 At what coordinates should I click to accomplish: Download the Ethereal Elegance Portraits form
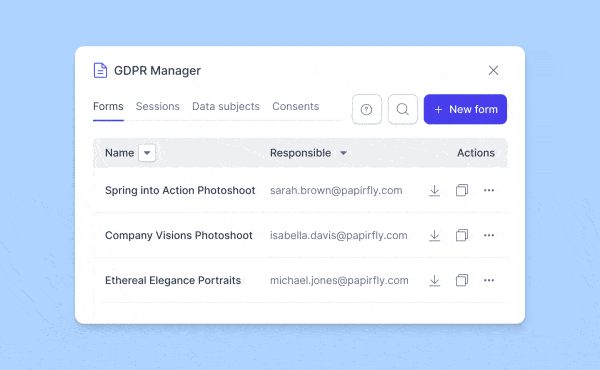click(434, 280)
